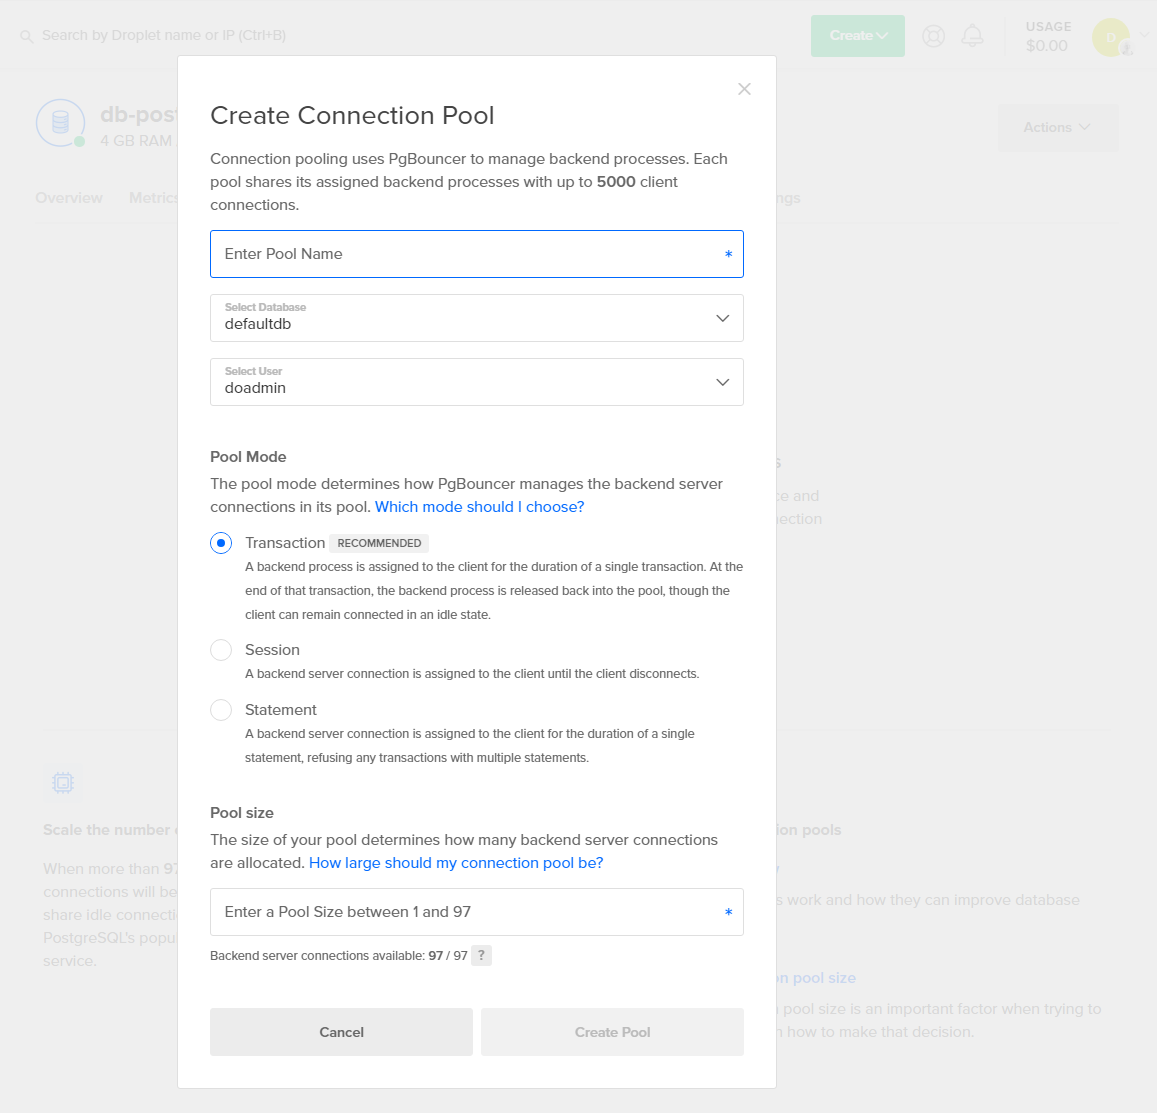Select the Transaction pool mode

tap(221, 543)
